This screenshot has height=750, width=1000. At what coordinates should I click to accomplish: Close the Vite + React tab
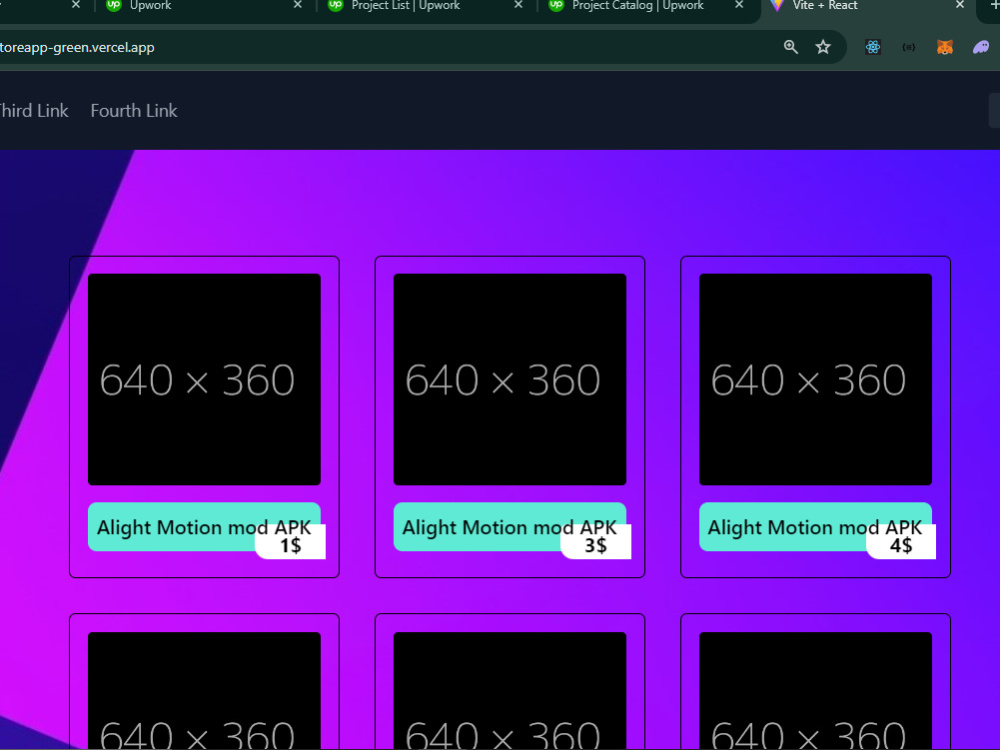pyautogui.click(x=960, y=5)
